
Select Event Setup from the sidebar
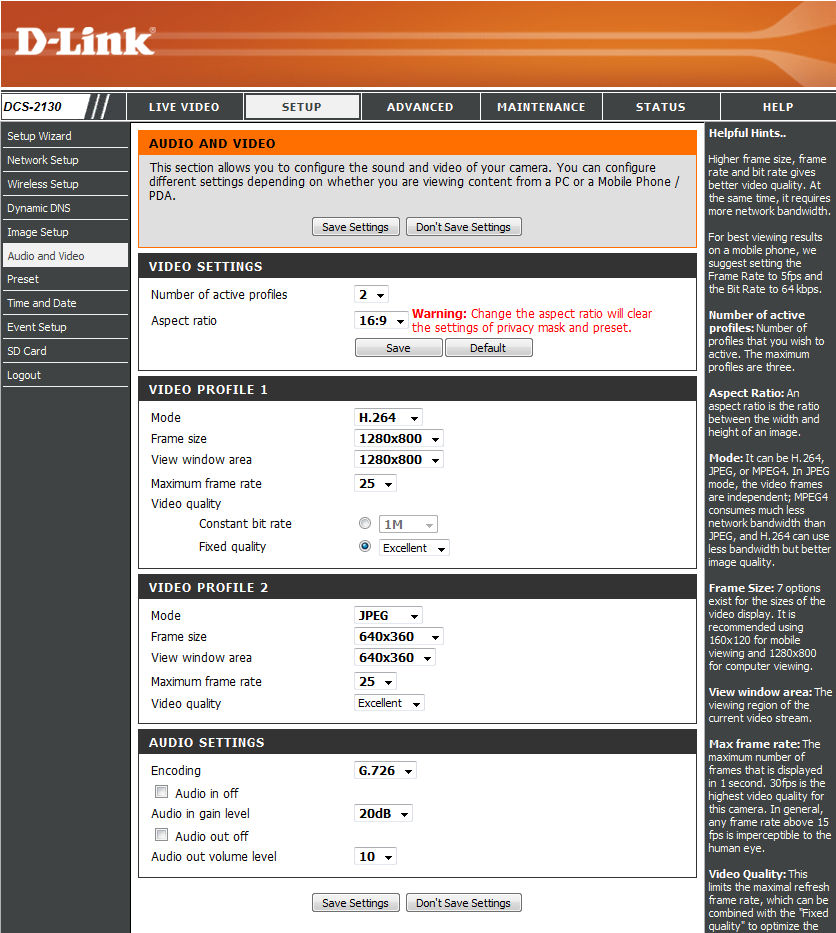coord(37,327)
